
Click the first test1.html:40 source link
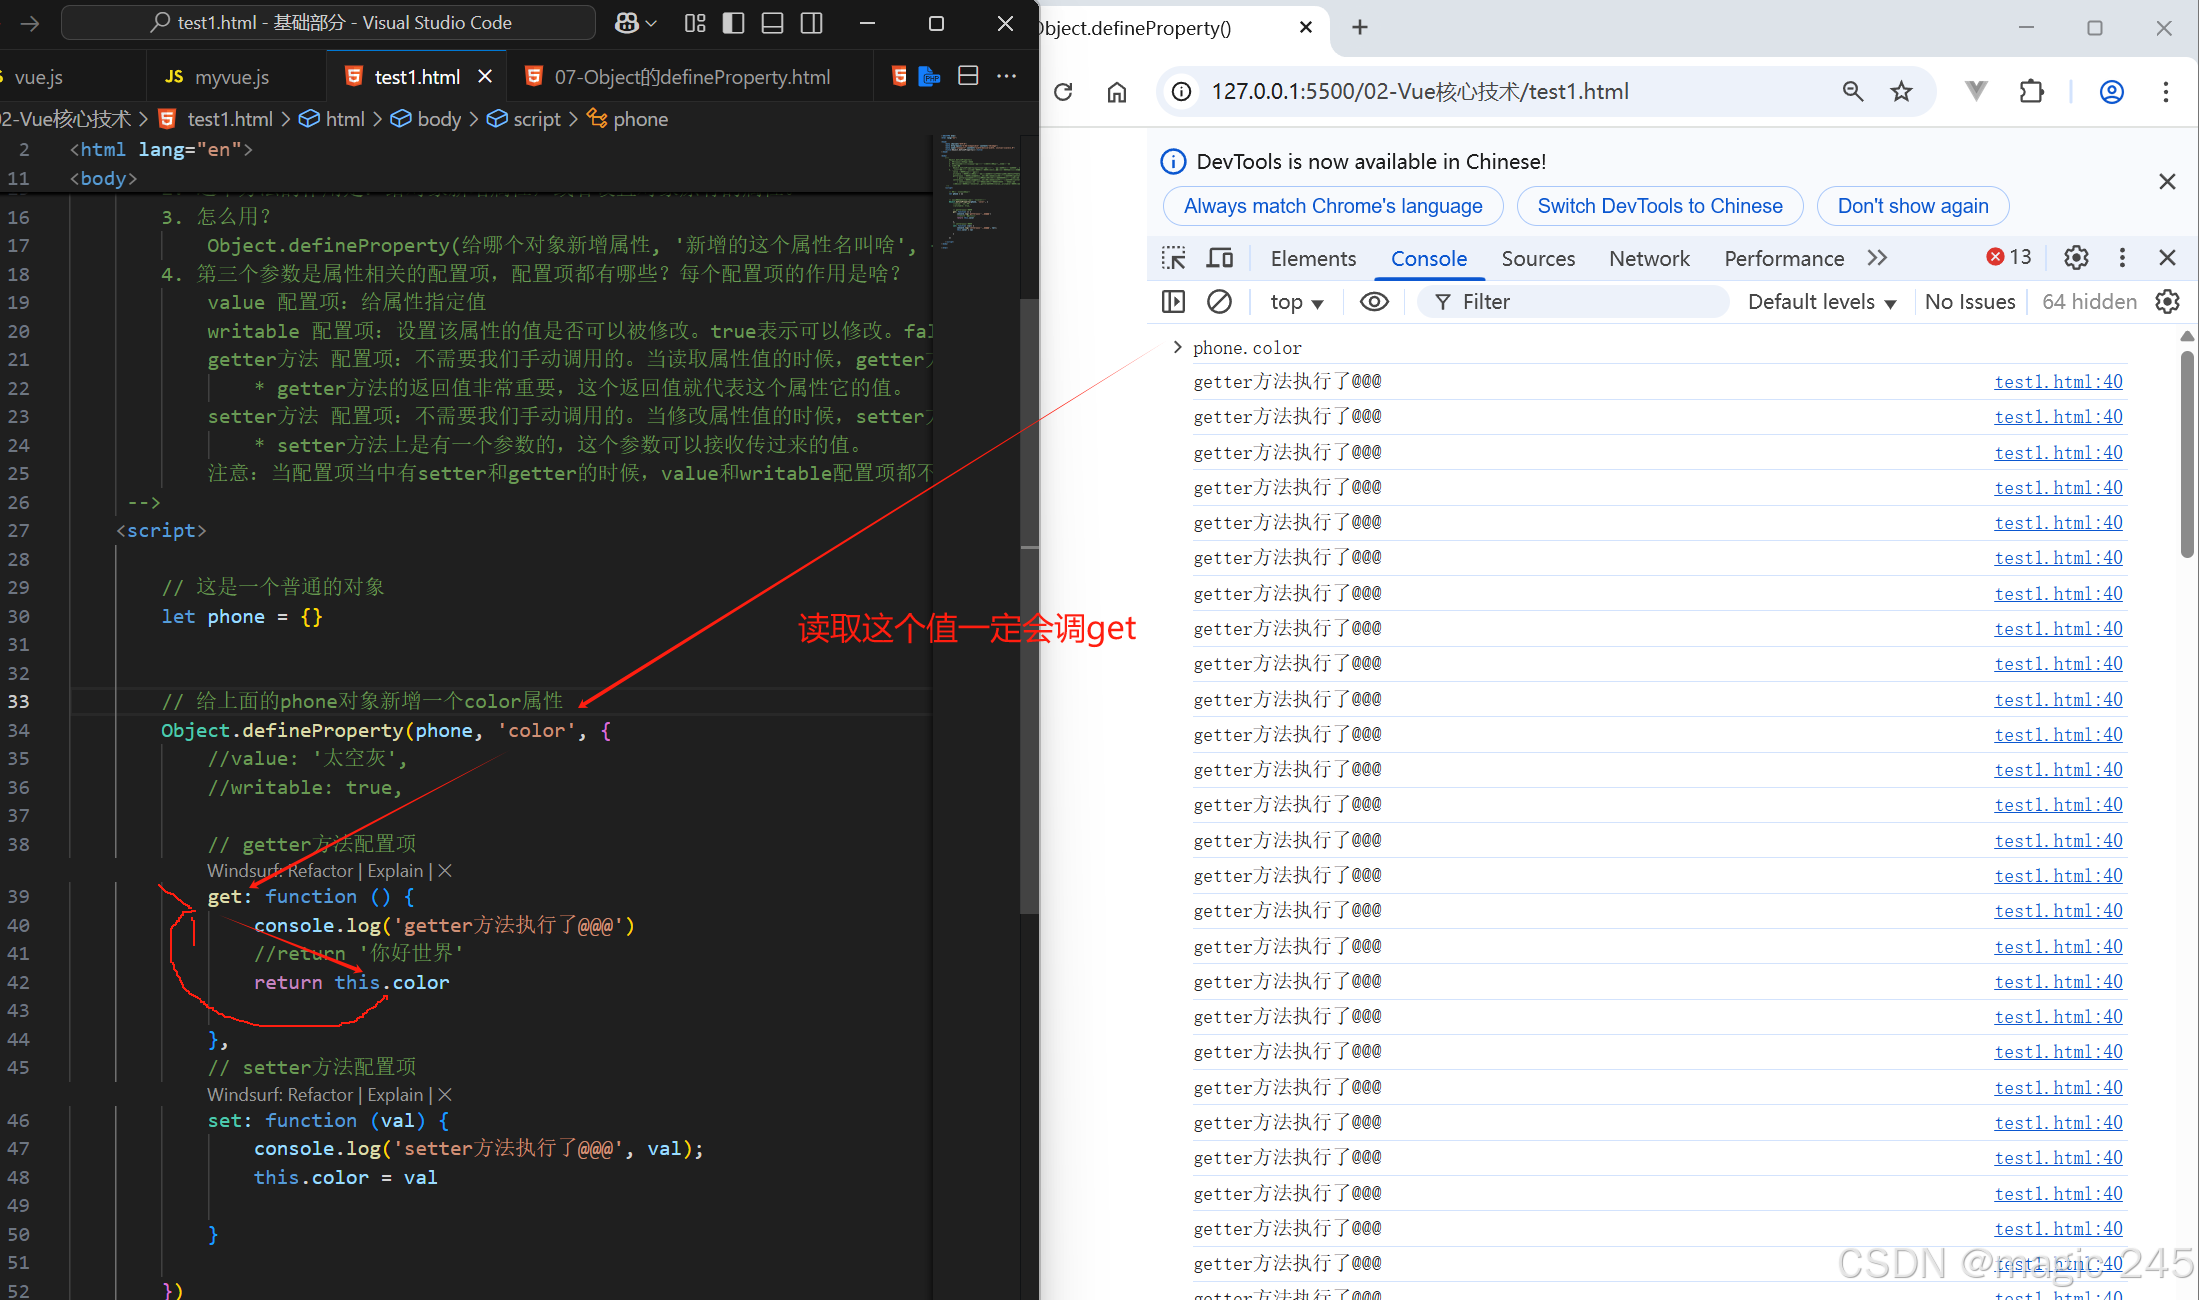pos(2058,382)
